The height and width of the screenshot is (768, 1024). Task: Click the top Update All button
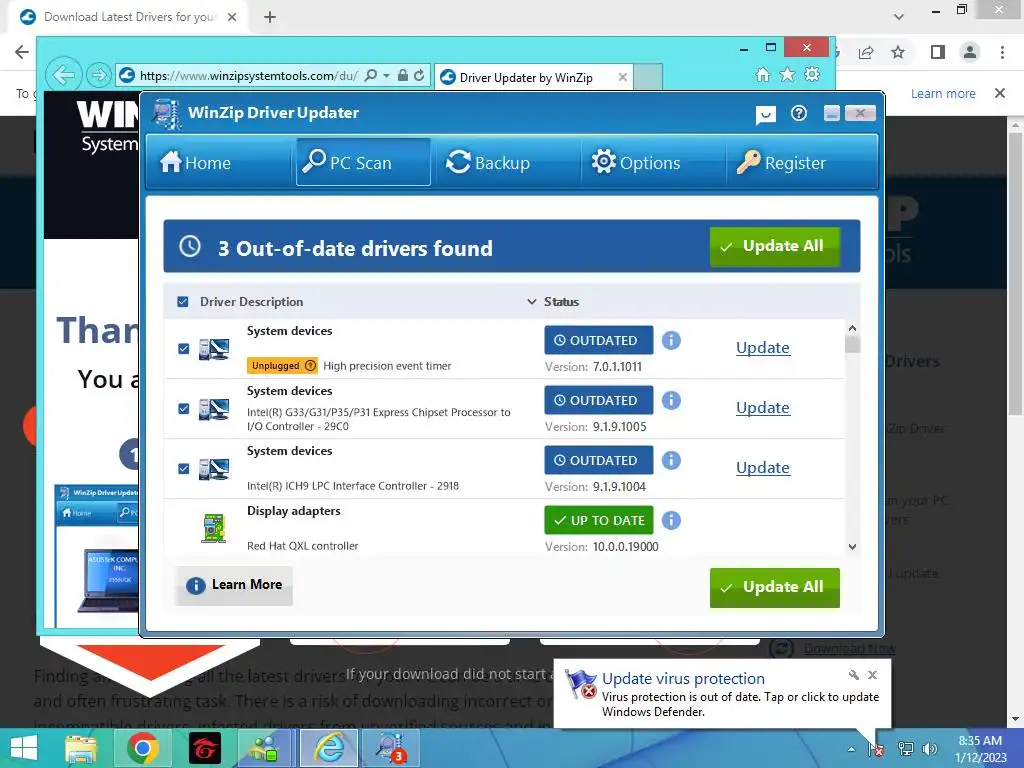point(774,246)
